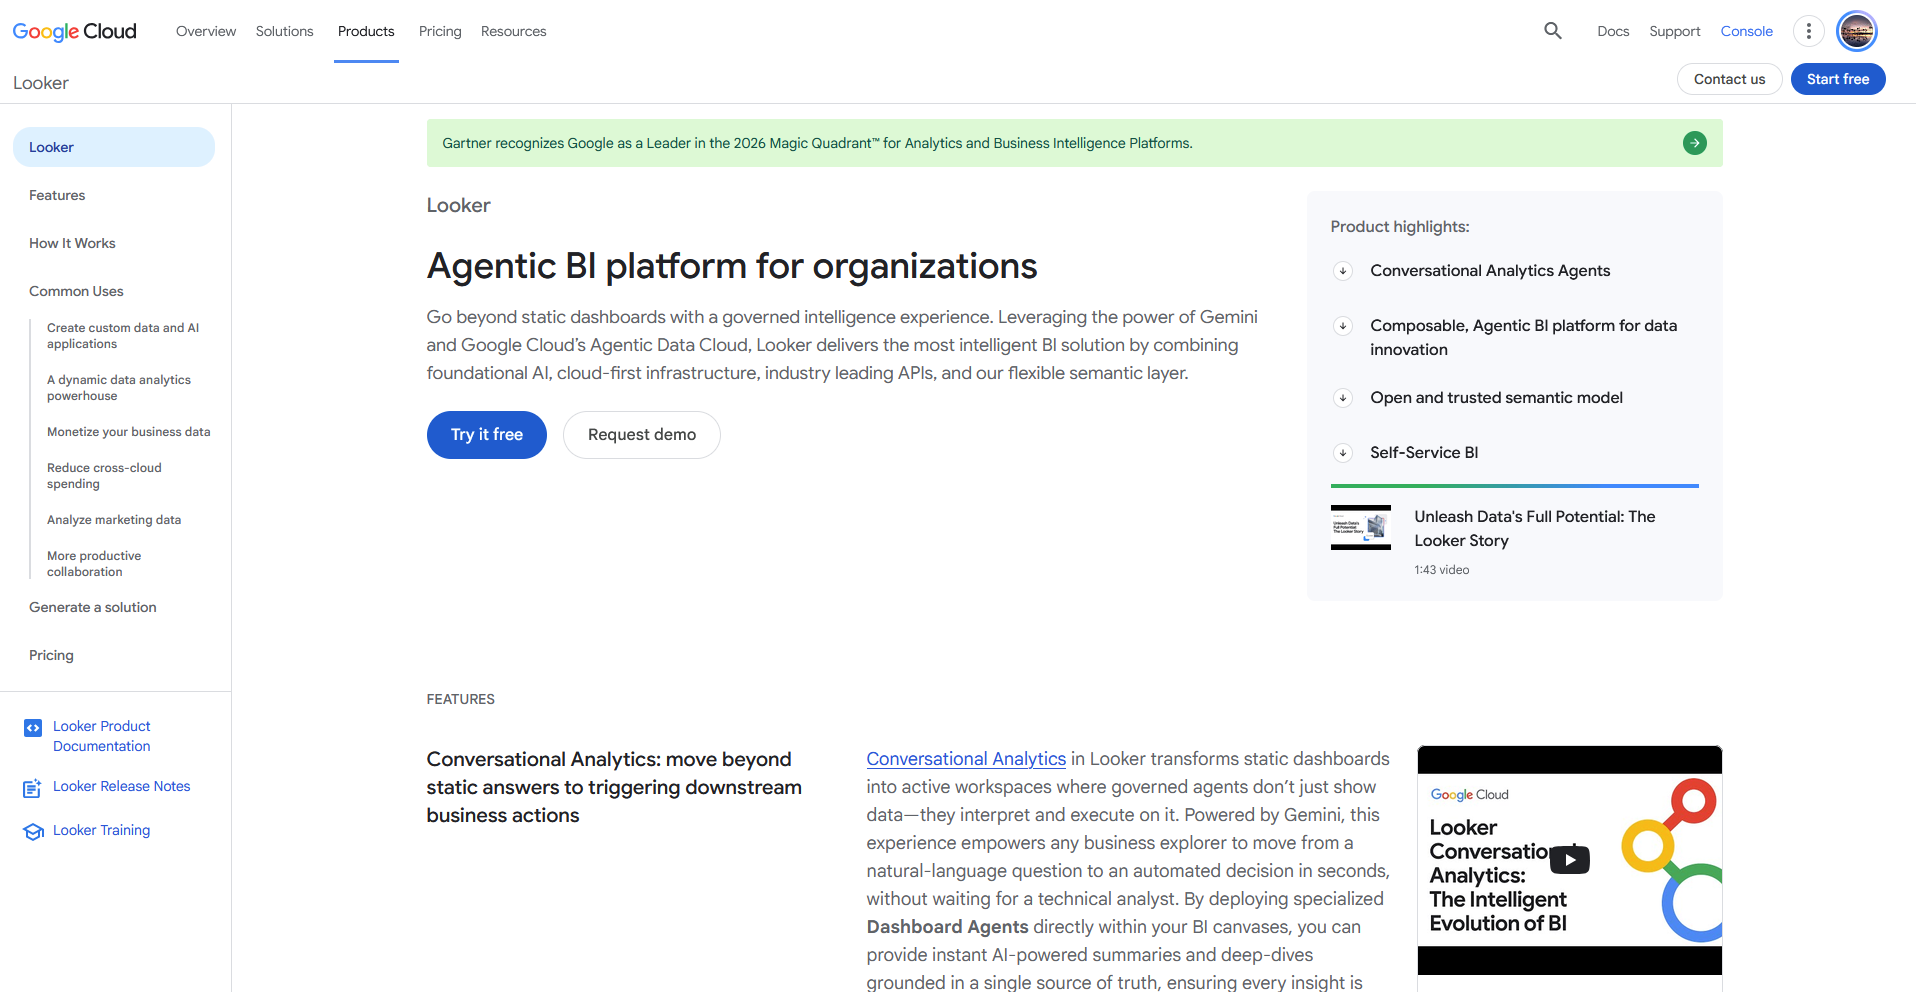Select the Products tab
Image resolution: width=1916 pixels, height=992 pixels.
coord(366,31)
